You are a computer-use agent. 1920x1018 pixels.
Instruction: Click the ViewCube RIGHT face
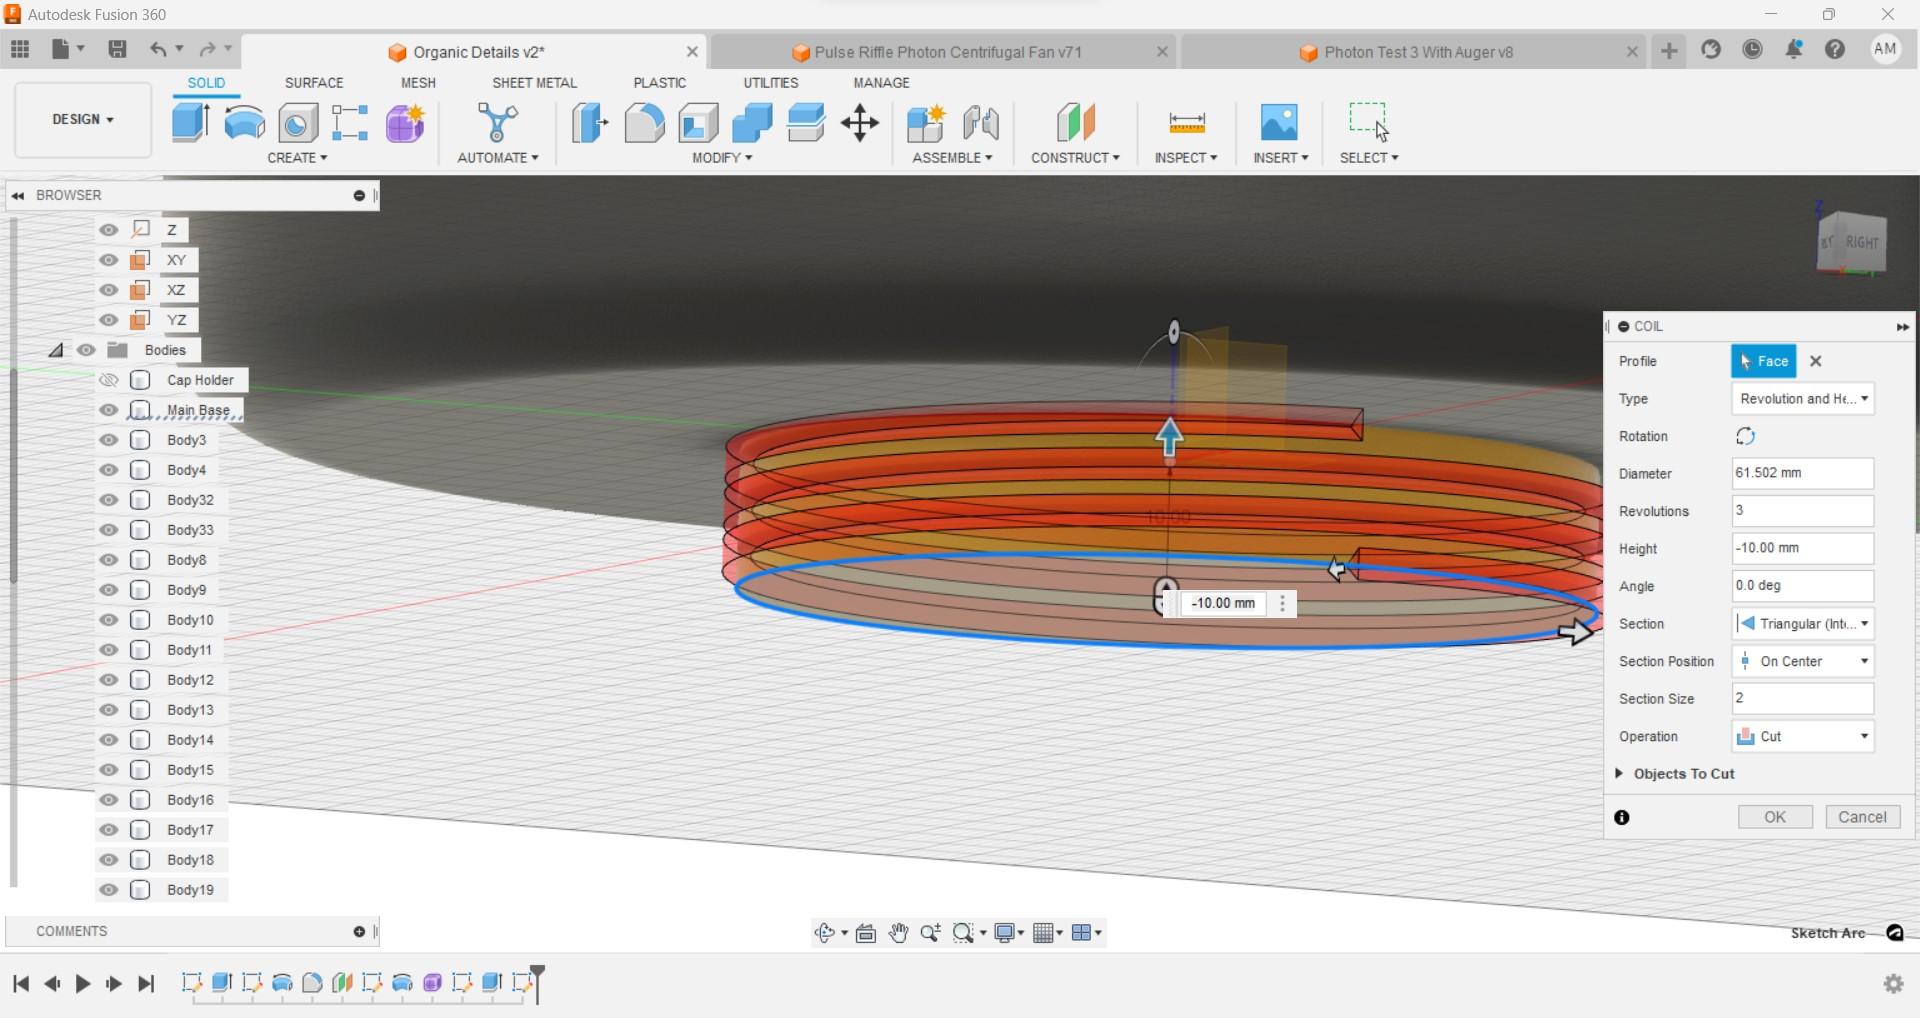tap(1862, 243)
